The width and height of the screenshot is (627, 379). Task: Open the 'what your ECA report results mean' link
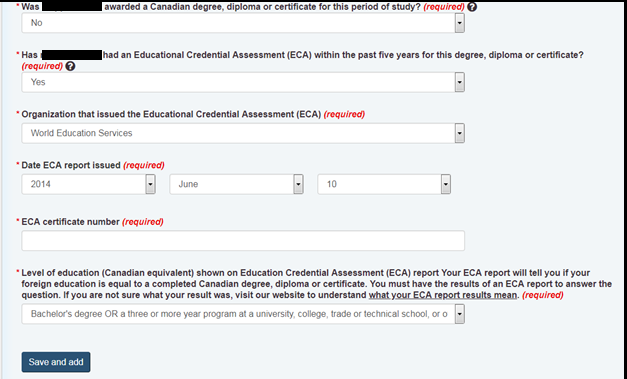click(443, 295)
